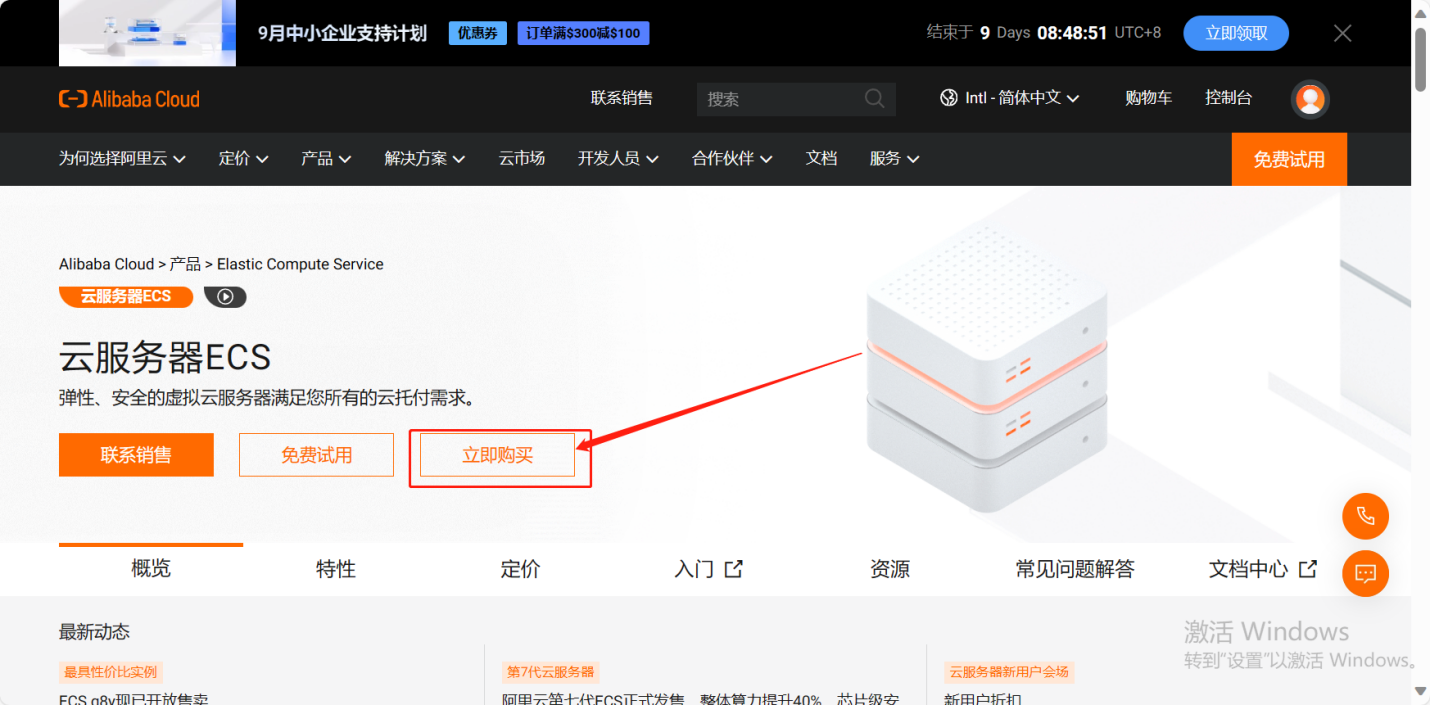This screenshot has width=1430, height=705.
Task: Play the ECS intro video icon
Action: (x=225, y=296)
